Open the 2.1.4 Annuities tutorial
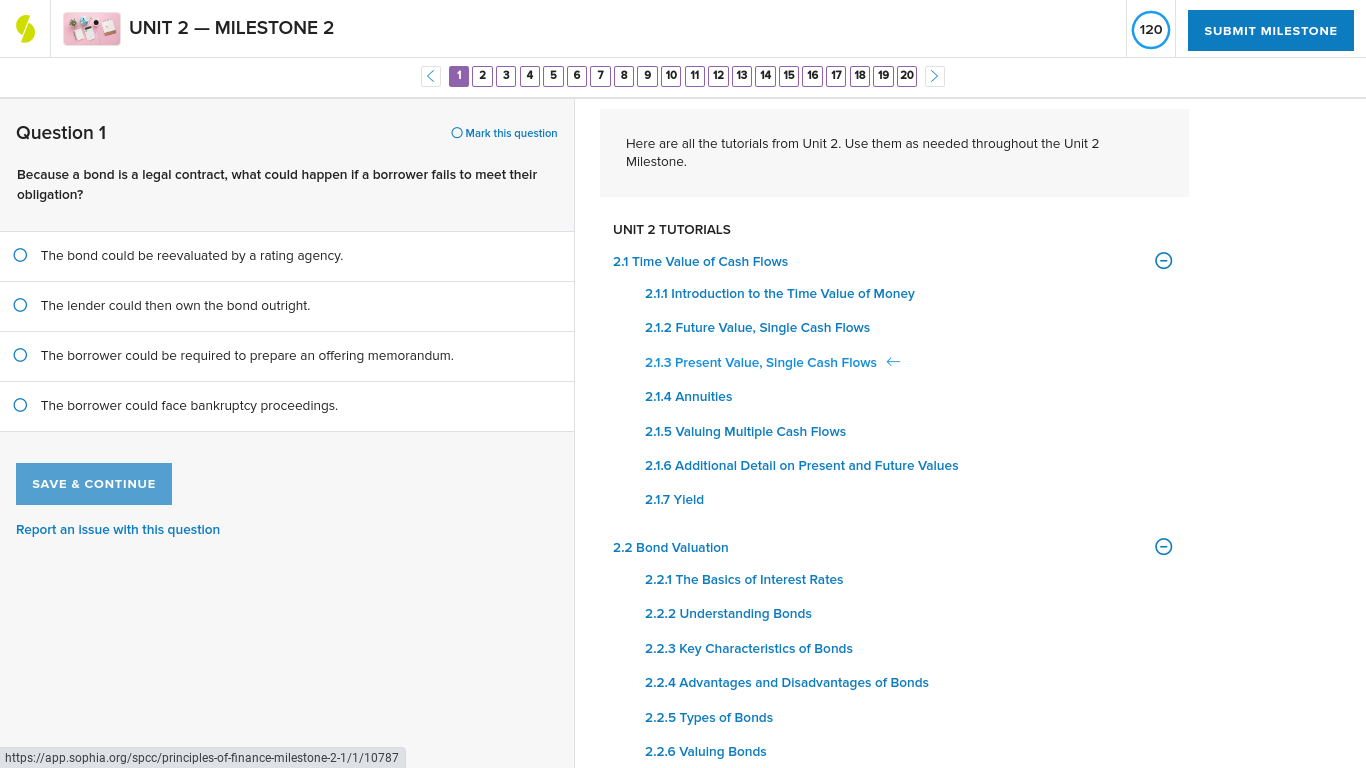The height and width of the screenshot is (768, 1366). point(688,396)
